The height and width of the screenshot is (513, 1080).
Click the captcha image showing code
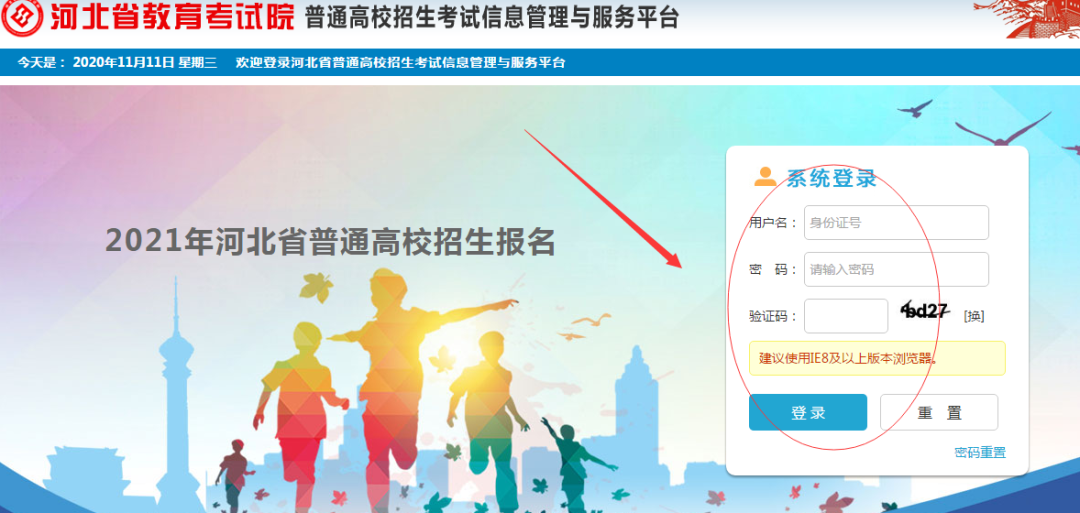[925, 312]
